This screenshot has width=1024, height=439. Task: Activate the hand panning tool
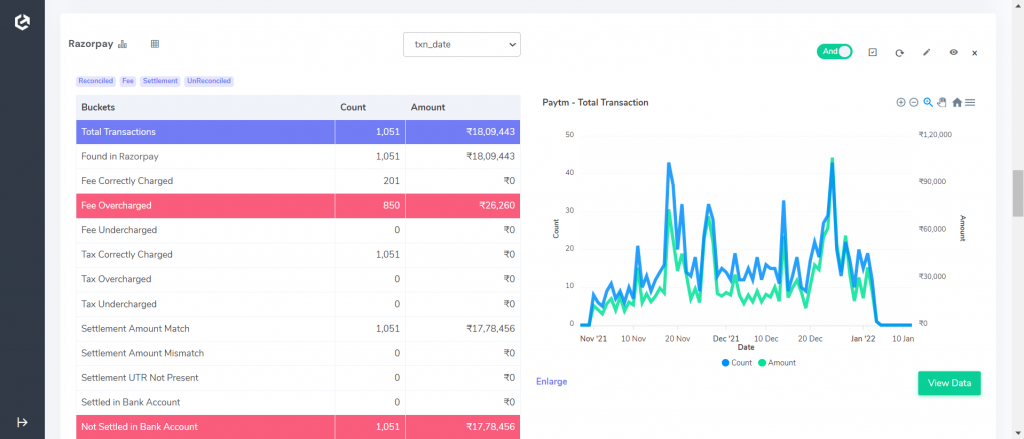point(941,103)
